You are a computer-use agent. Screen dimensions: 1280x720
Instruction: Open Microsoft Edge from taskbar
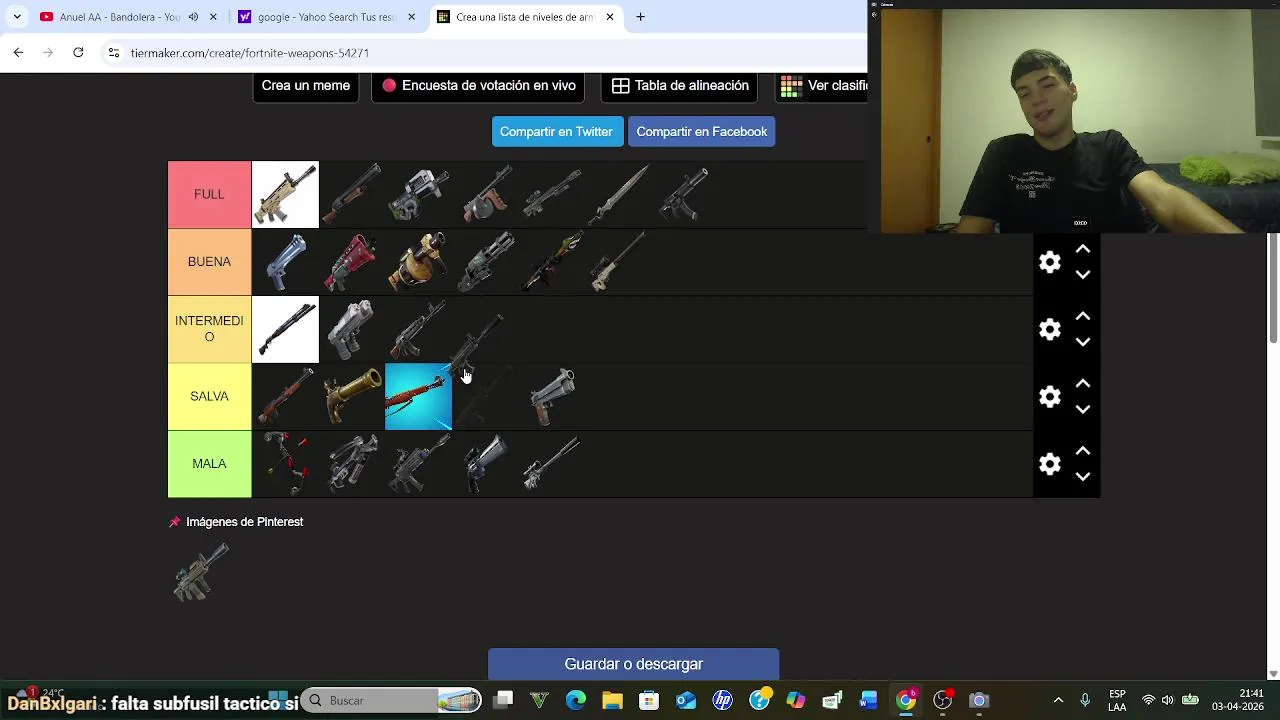(x=576, y=701)
